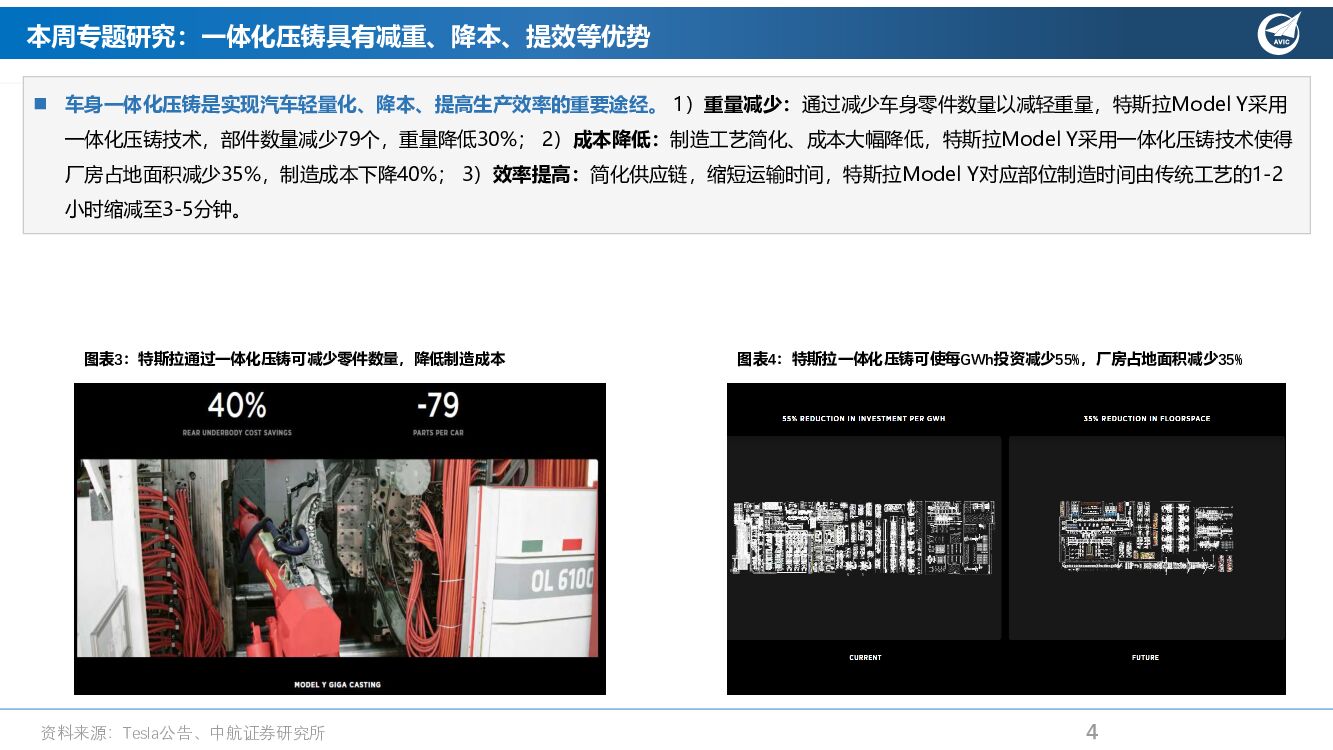Image resolution: width=1333 pixels, height=750 pixels.
Task: Click the AVIC logo in the header
Action: click(x=1279, y=33)
